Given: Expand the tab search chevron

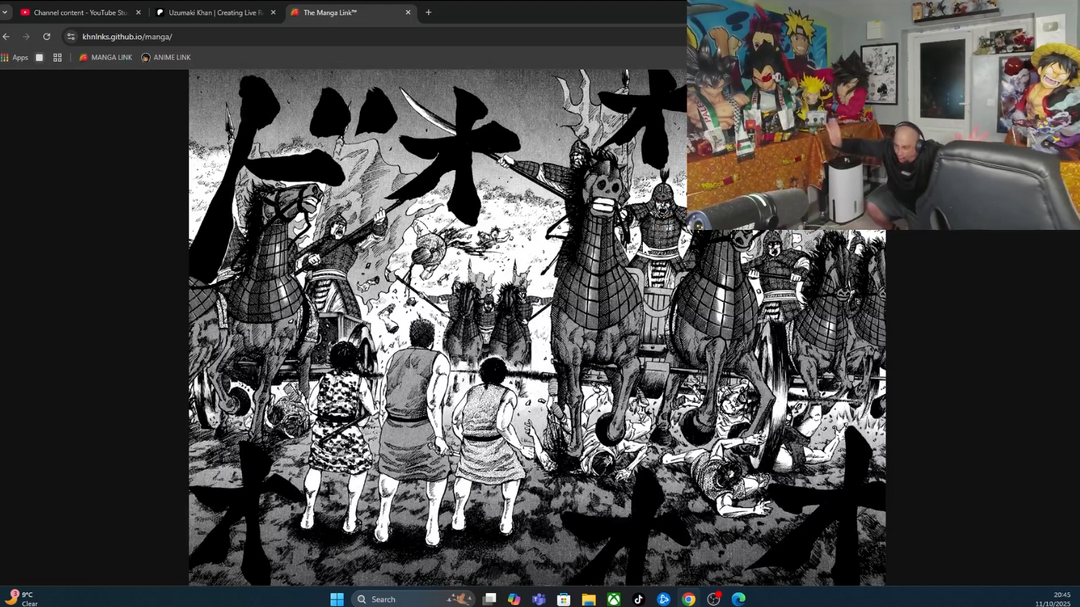Looking at the screenshot, I should tap(6, 12).
